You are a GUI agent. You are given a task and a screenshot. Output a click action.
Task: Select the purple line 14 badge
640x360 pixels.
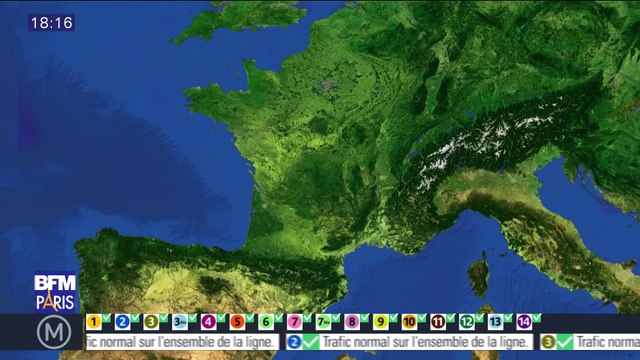pyautogui.click(x=524, y=322)
